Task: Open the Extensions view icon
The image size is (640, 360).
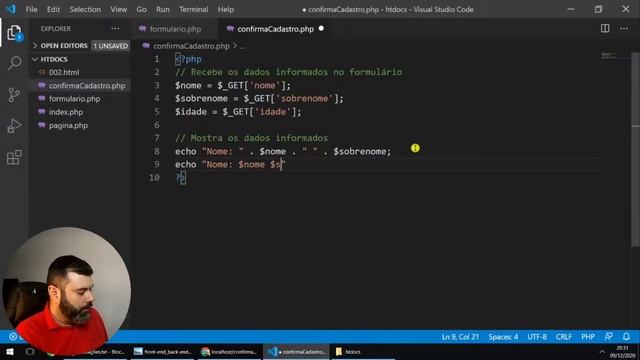Action: pos(14,158)
